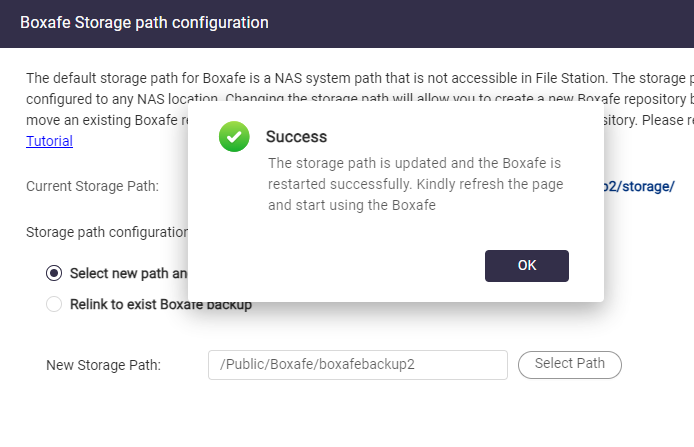This screenshot has height=447, width=694.
Task: Click the current storage path ending in storage/
Action: click(640, 186)
